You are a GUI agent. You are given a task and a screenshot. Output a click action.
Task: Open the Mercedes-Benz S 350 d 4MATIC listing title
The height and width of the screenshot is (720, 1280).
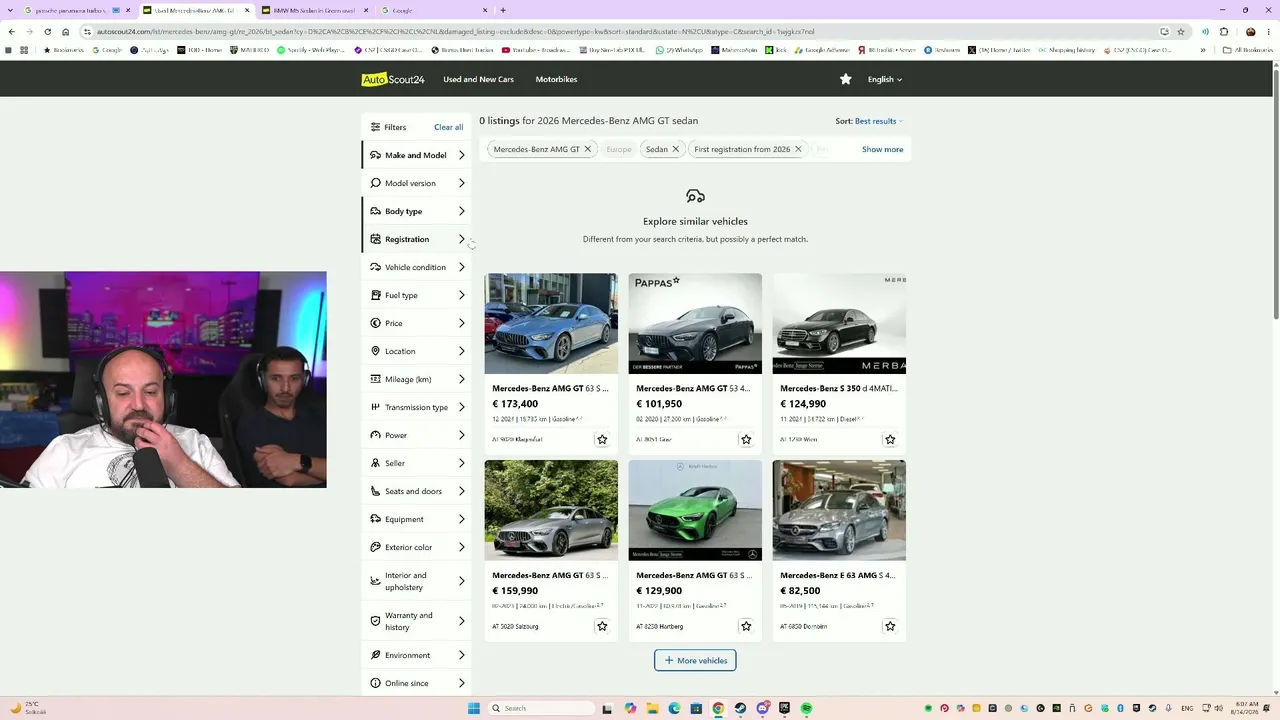tap(838, 388)
